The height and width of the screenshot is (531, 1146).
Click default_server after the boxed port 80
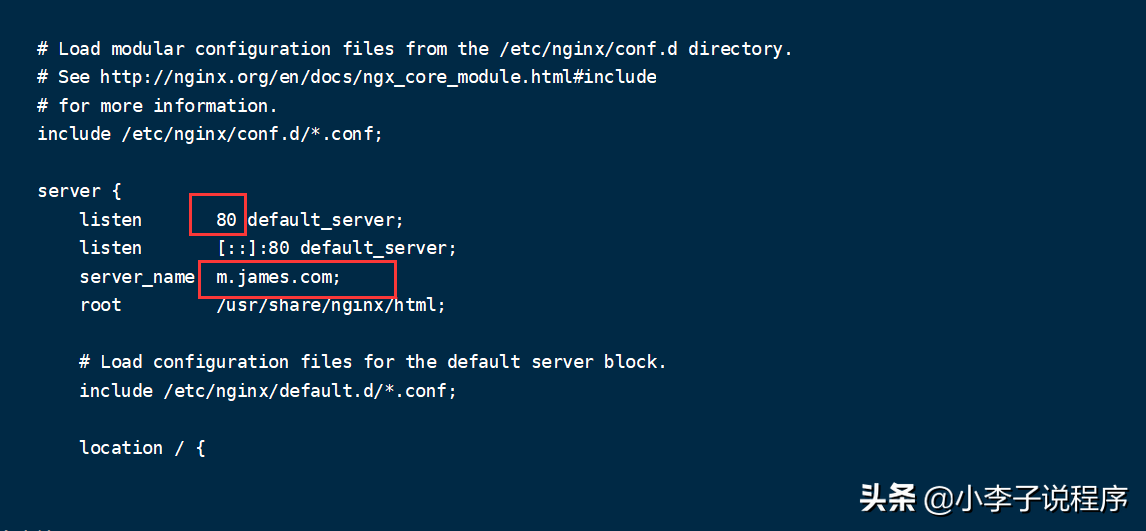point(325,219)
